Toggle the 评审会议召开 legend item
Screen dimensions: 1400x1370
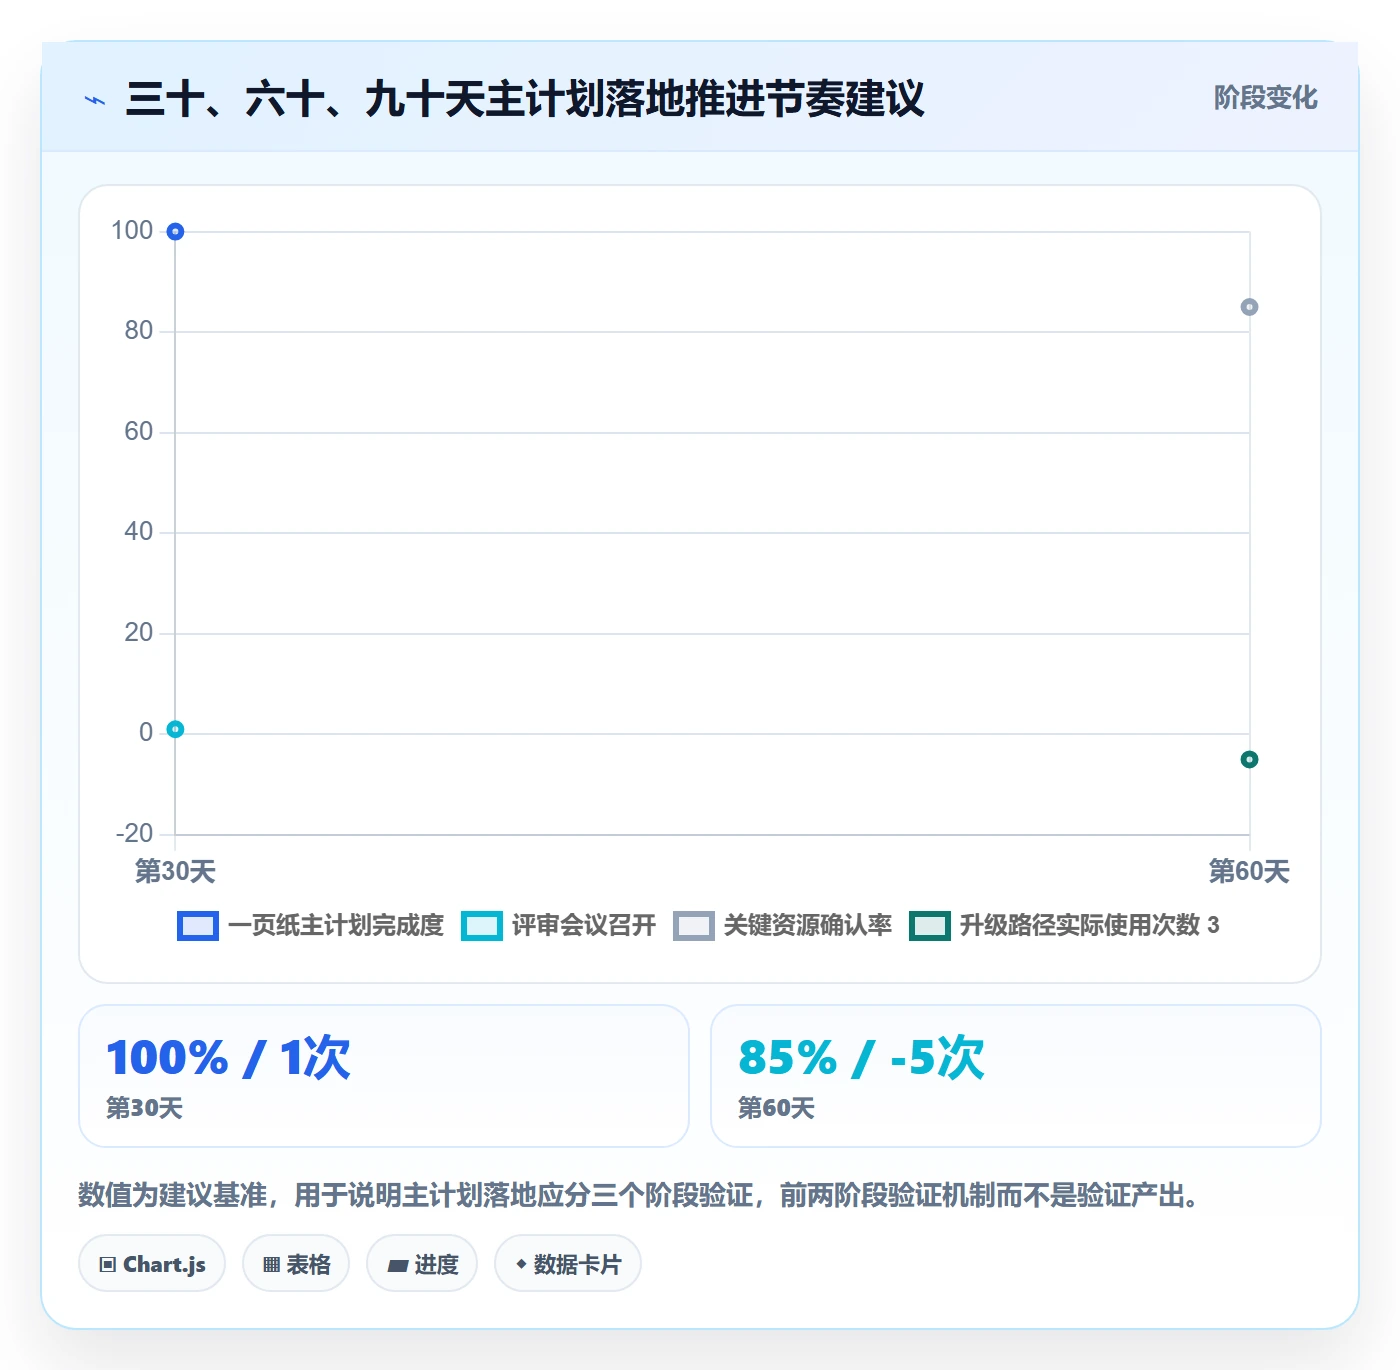click(x=558, y=926)
